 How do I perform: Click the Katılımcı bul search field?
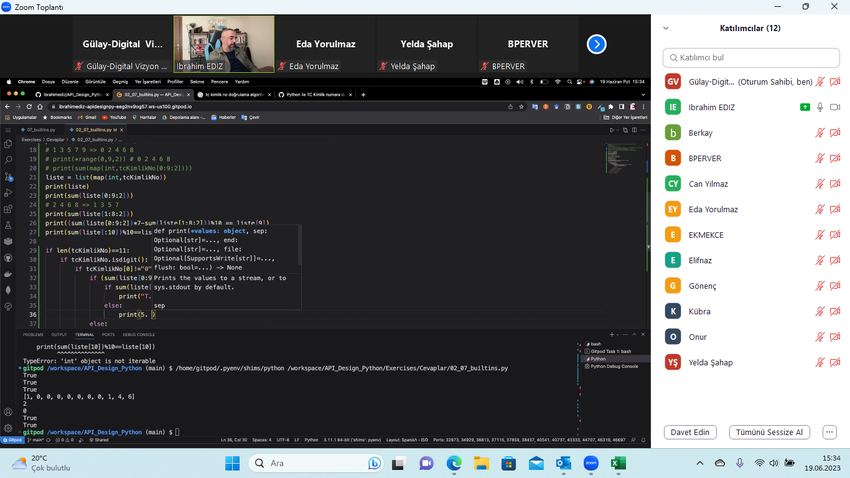(751, 57)
